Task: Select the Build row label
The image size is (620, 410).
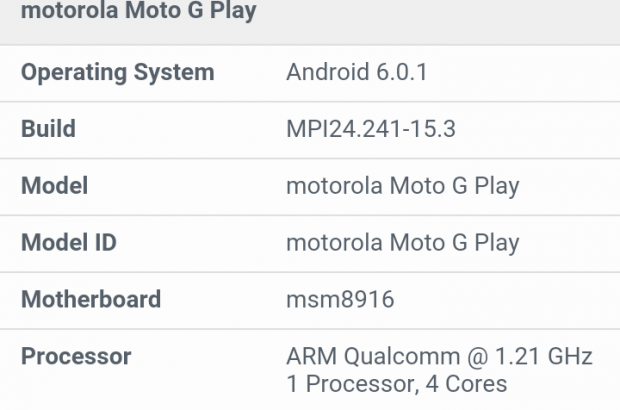Action: click(x=48, y=129)
